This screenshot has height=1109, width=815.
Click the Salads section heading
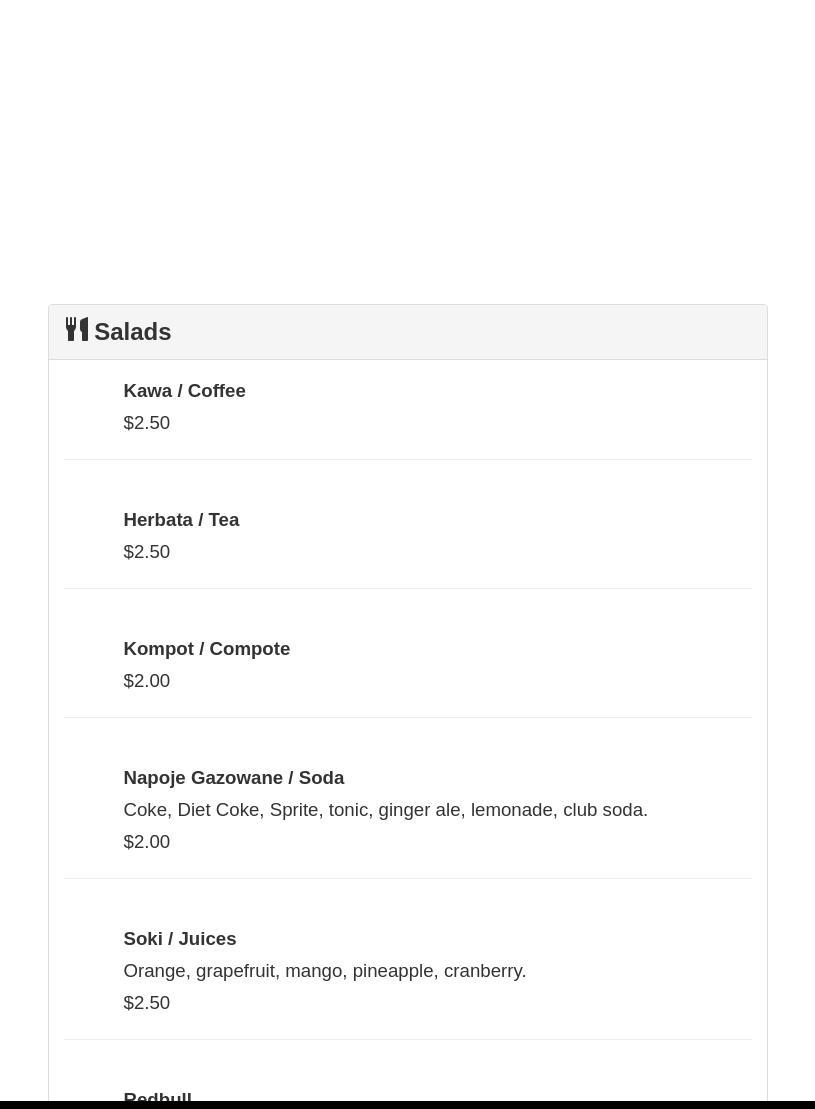pos(132,332)
